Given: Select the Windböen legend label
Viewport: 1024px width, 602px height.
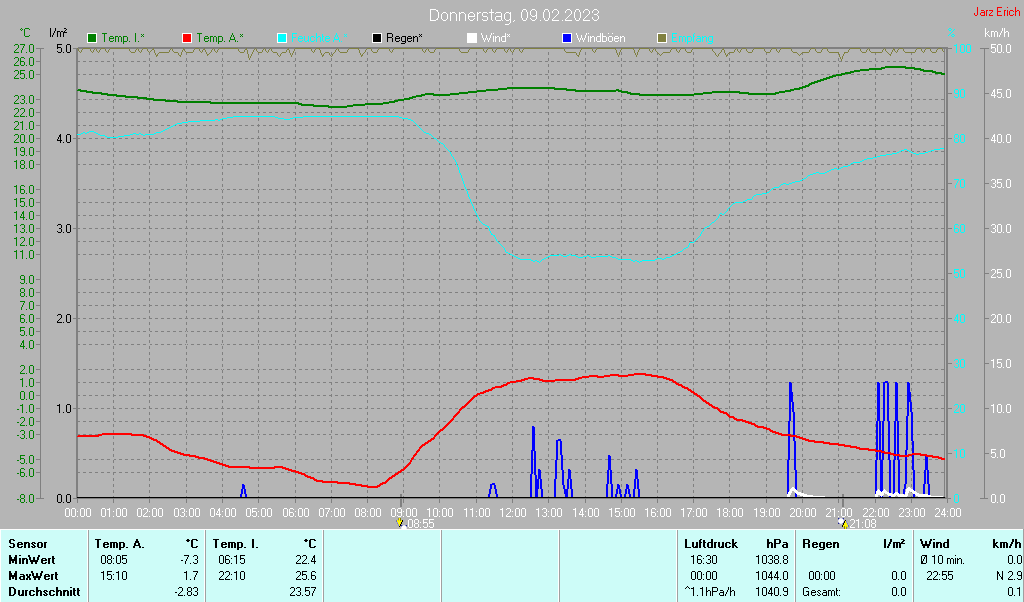Looking at the screenshot, I should (x=600, y=39).
